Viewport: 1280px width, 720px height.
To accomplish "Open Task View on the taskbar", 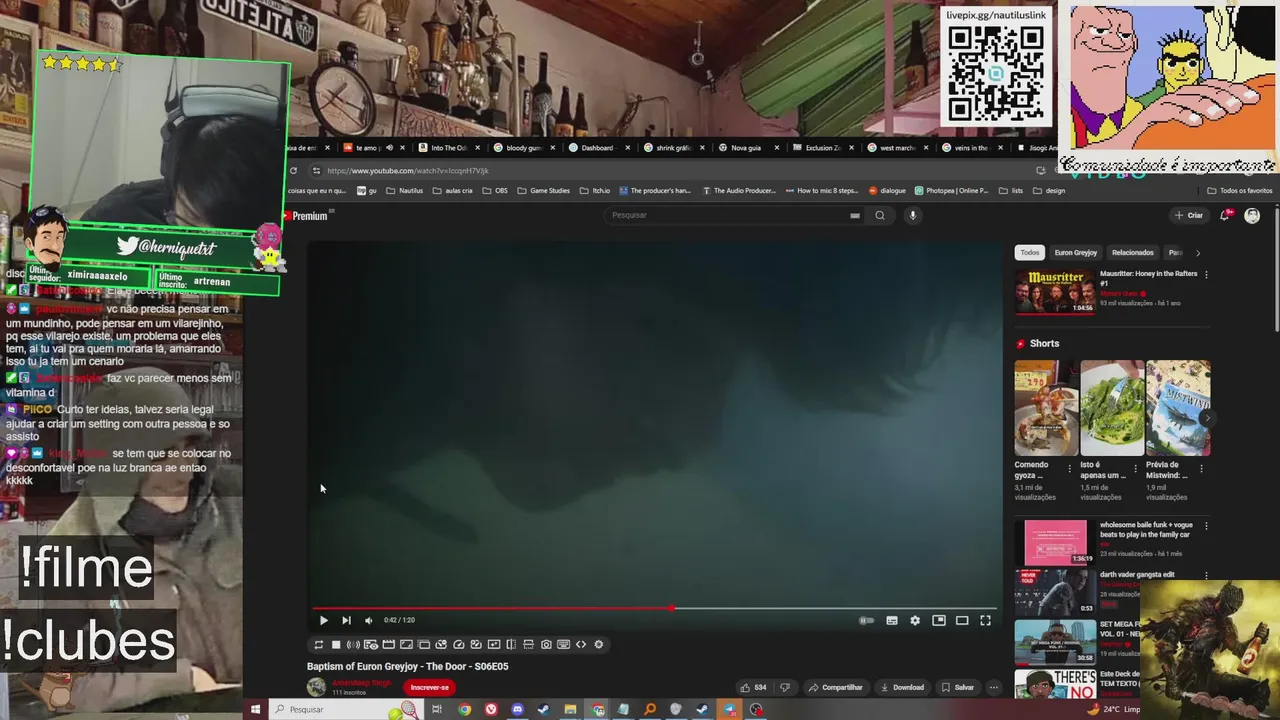I will tap(437, 710).
